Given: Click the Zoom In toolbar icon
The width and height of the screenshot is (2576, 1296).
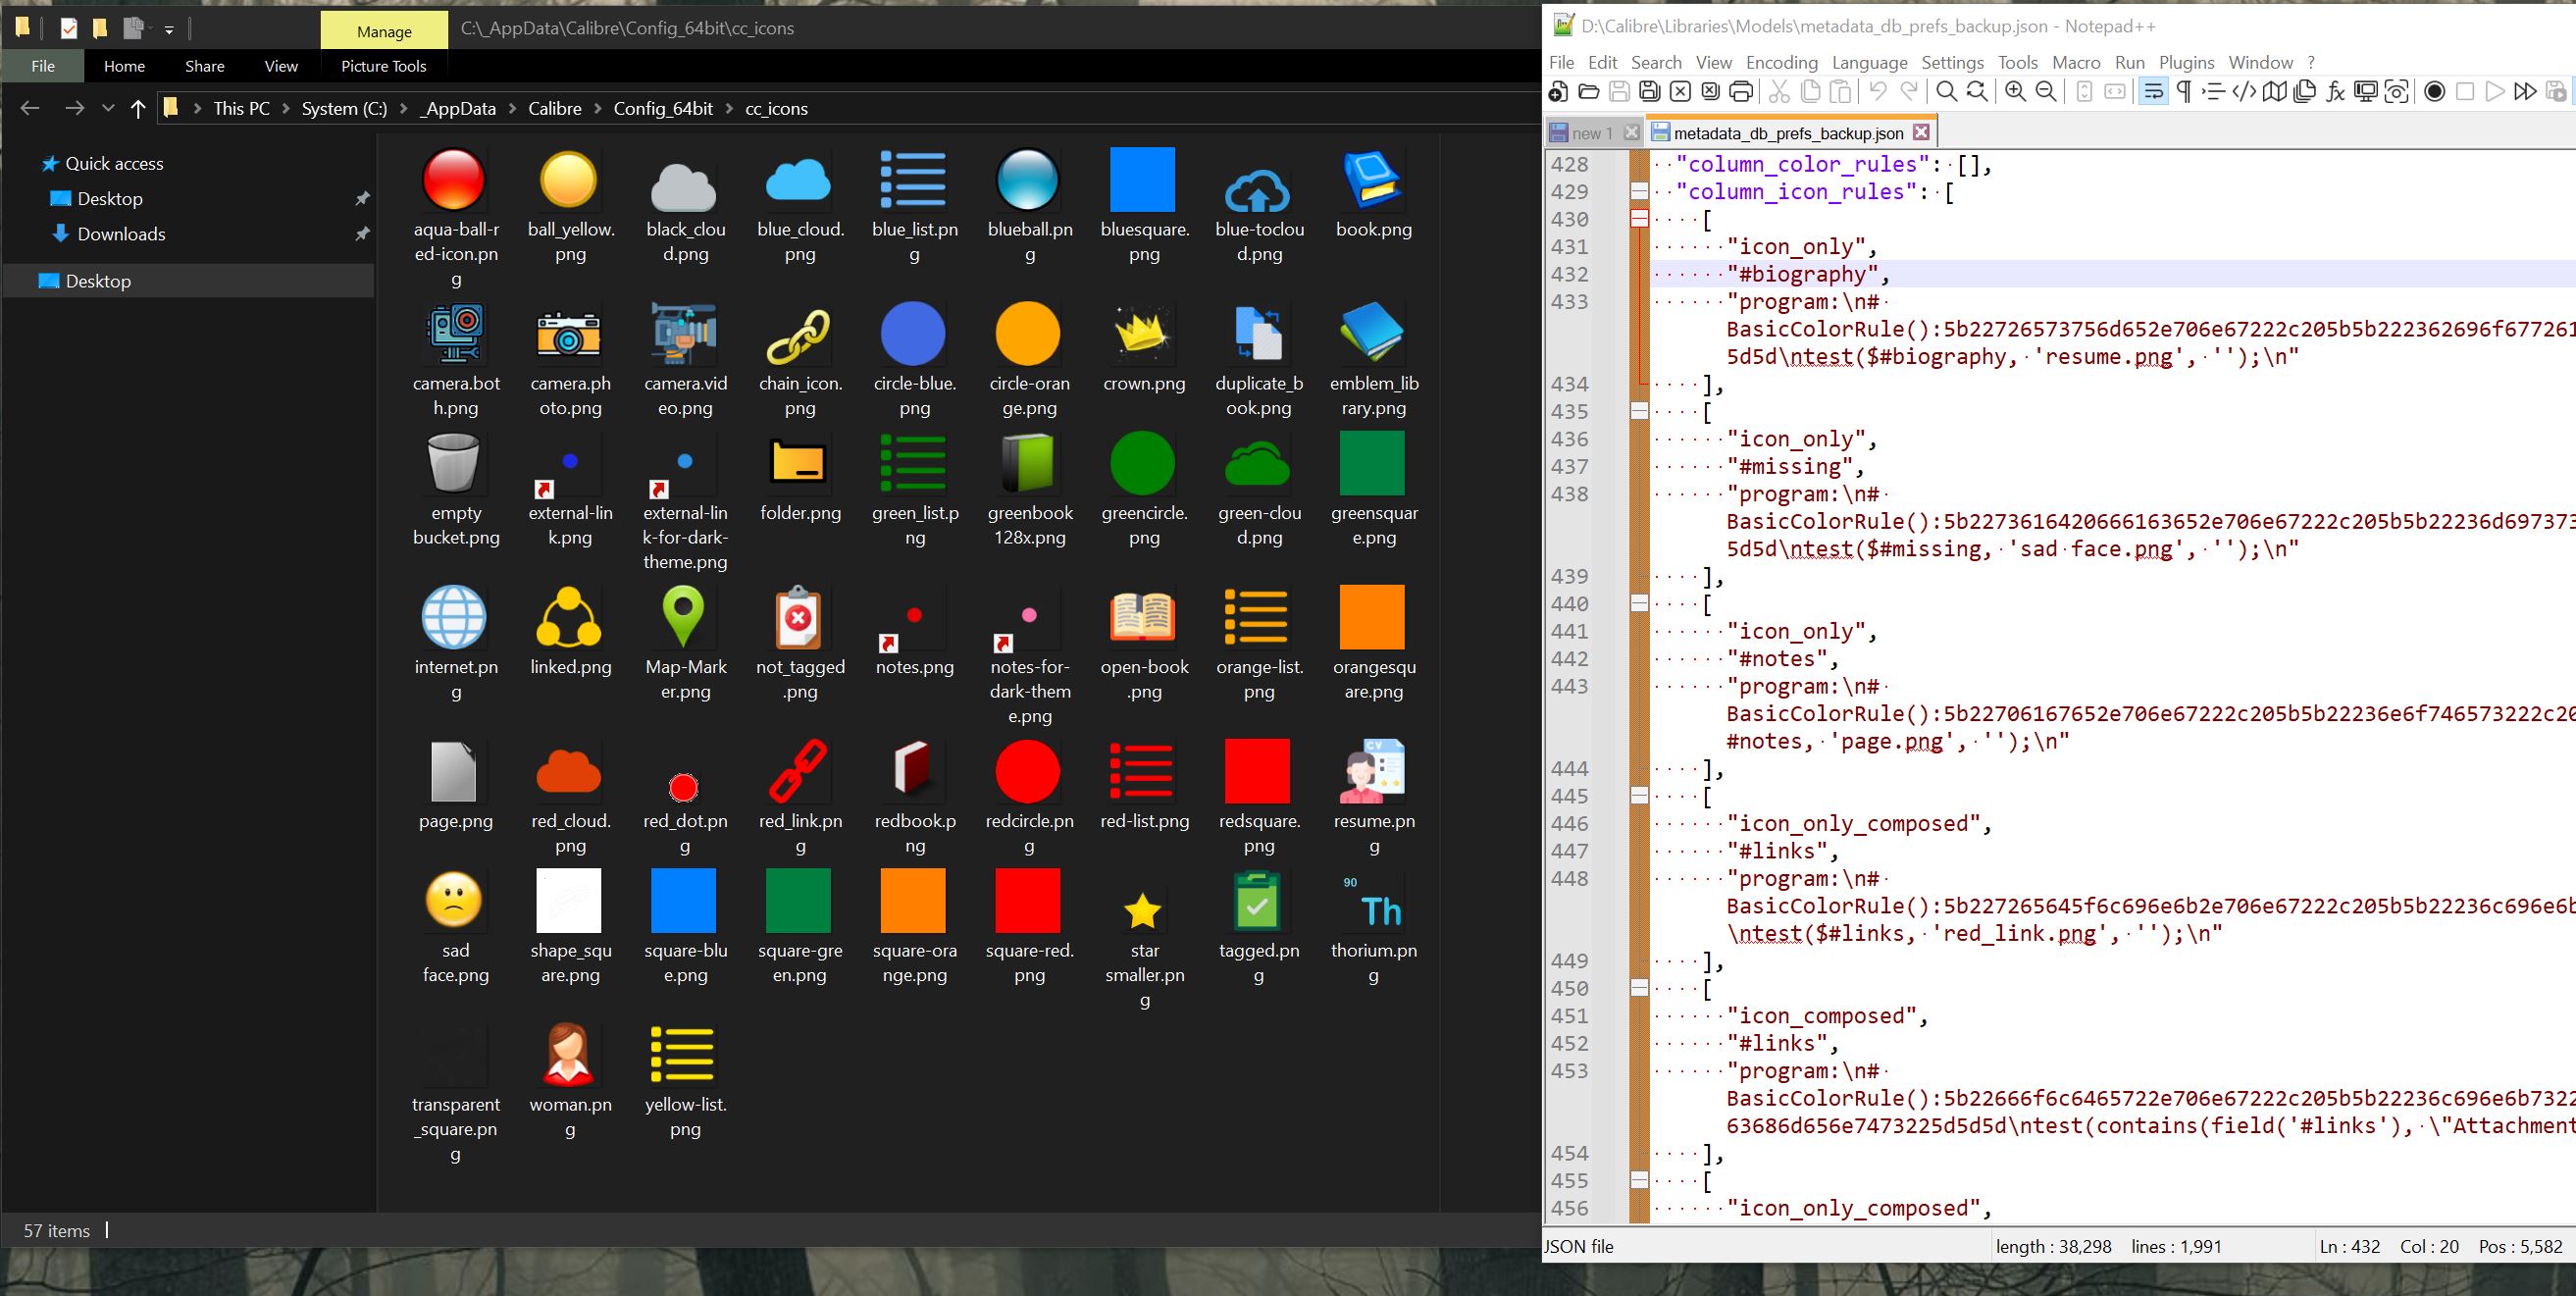Looking at the screenshot, I should [x=2015, y=92].
